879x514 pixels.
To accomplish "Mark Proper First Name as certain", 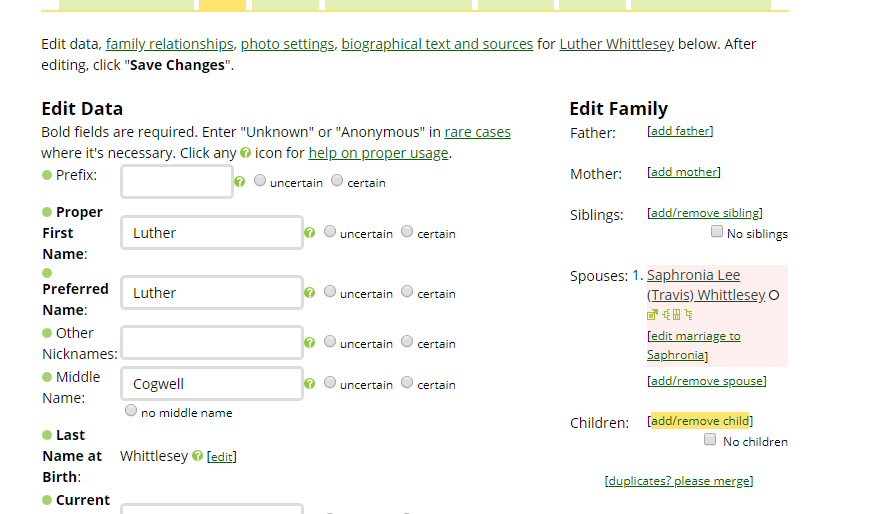I will [x=407, y=231].
